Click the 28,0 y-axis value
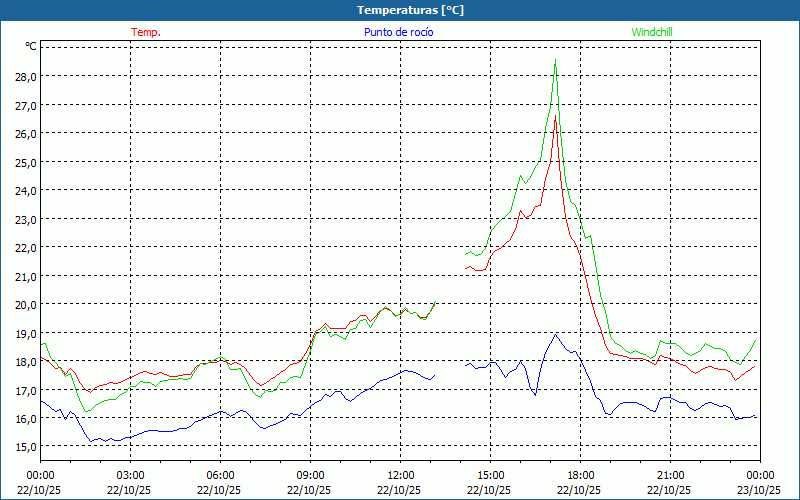Screen dimensions: 800x500 pos(25,76)
